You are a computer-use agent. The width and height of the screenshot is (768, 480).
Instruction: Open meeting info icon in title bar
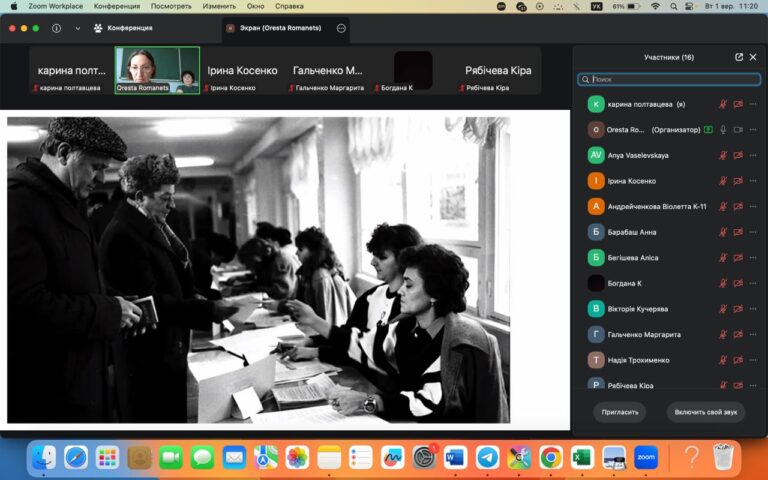tap(56, 28)
